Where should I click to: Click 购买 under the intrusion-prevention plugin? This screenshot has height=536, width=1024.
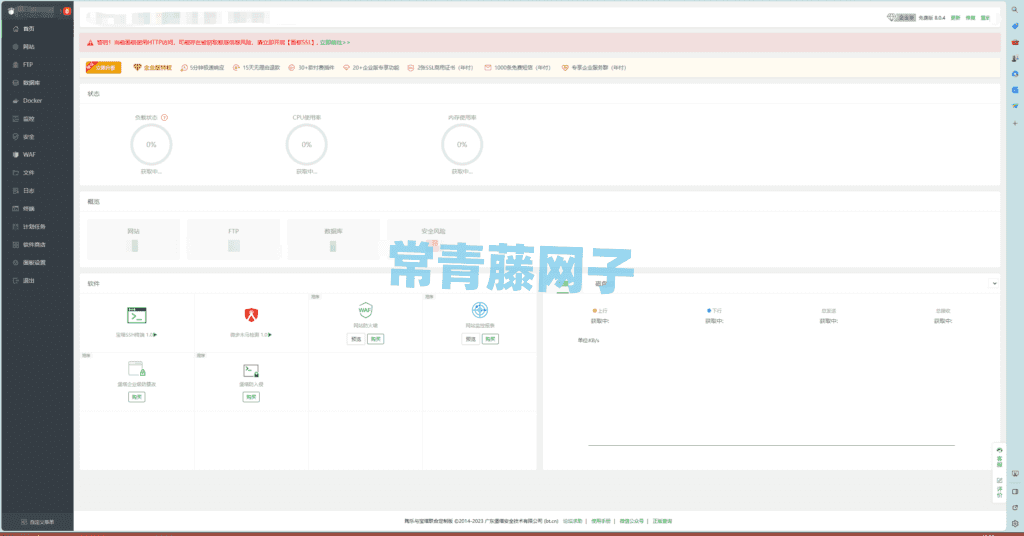pos(251,397)
